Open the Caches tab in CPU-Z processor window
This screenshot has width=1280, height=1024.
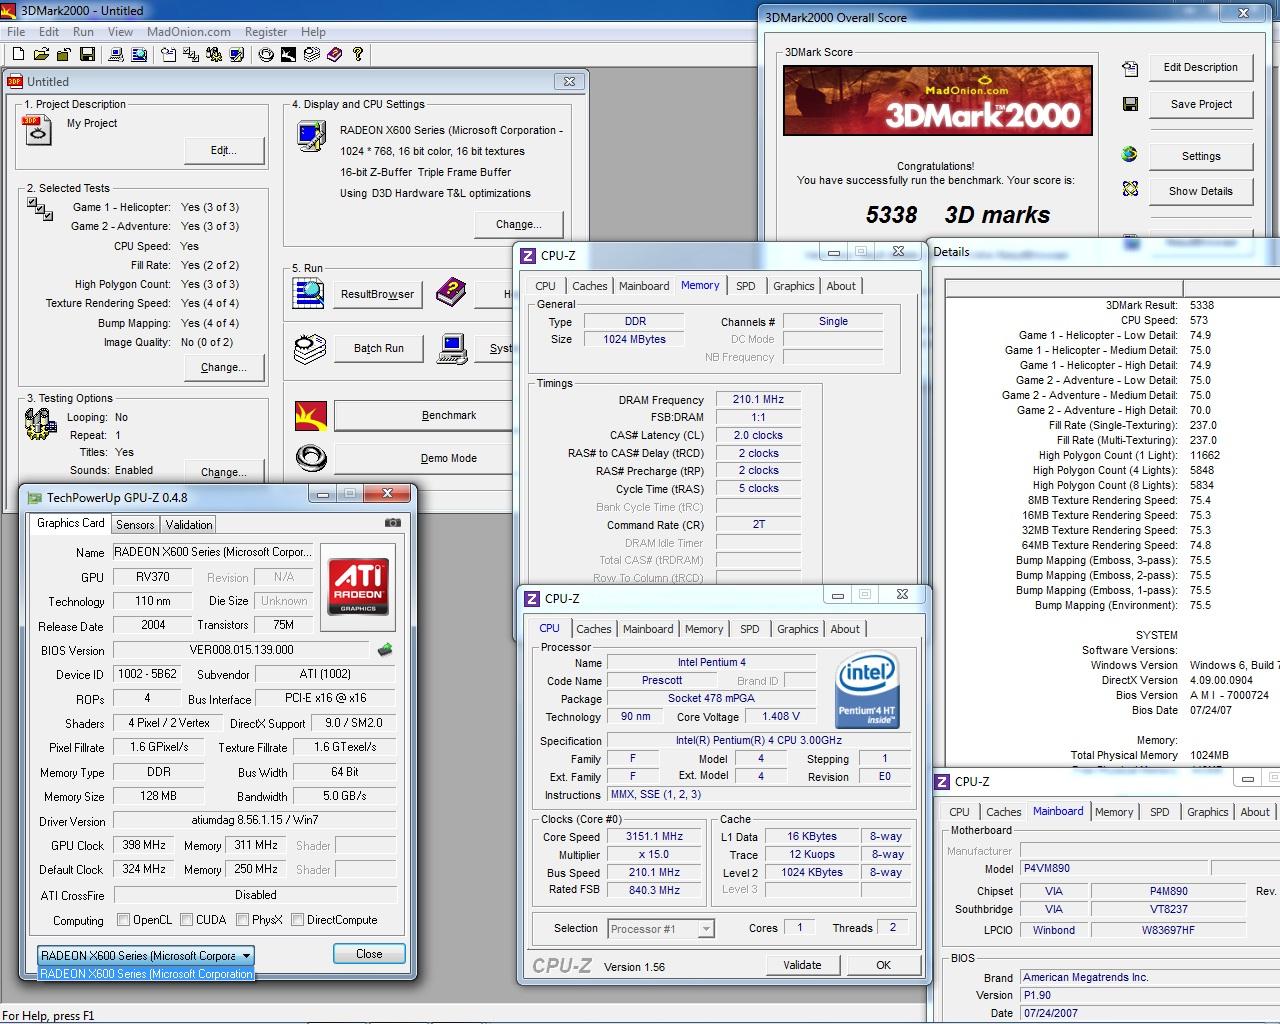[x=593, y=629]
